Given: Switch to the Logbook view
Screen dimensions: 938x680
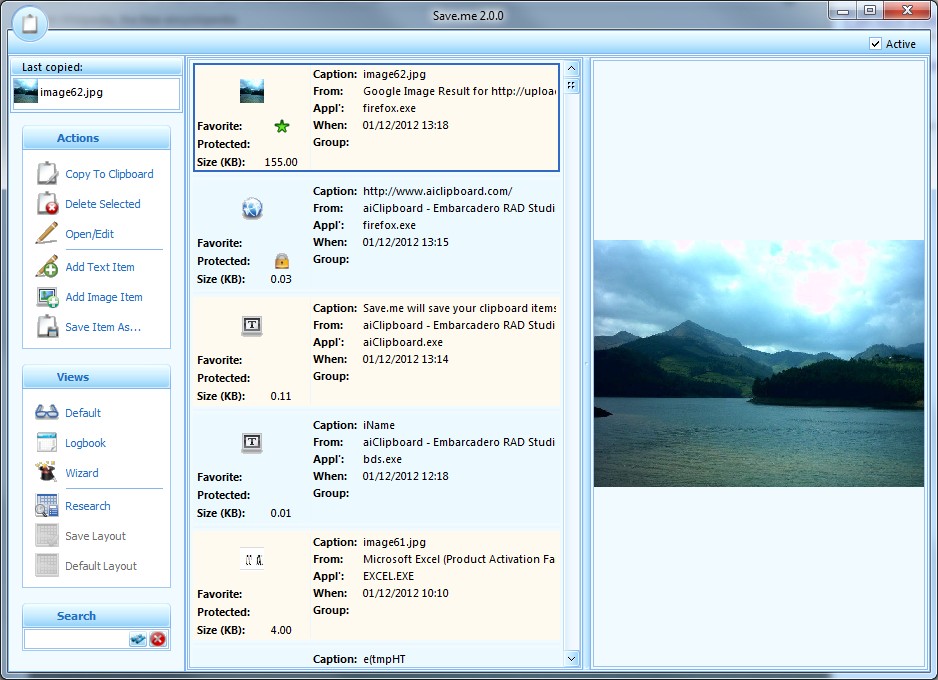Looking at the screenshot, I should point(85,443).
